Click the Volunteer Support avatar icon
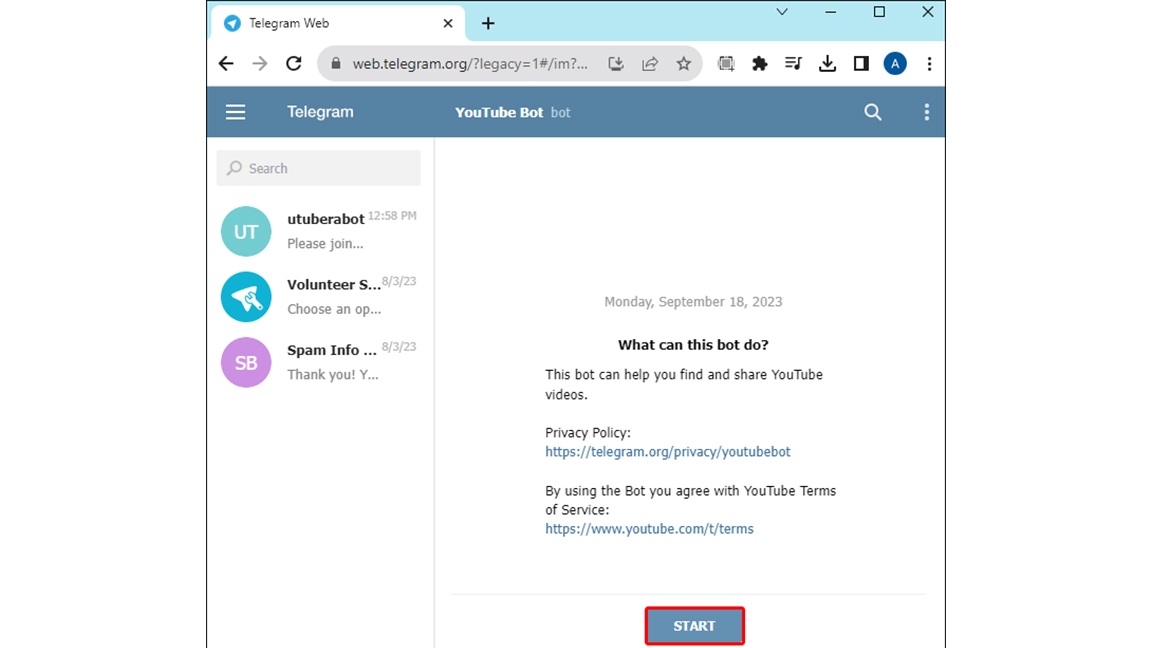Screen dimensions: 1152x648 click(x=246, y=297)
